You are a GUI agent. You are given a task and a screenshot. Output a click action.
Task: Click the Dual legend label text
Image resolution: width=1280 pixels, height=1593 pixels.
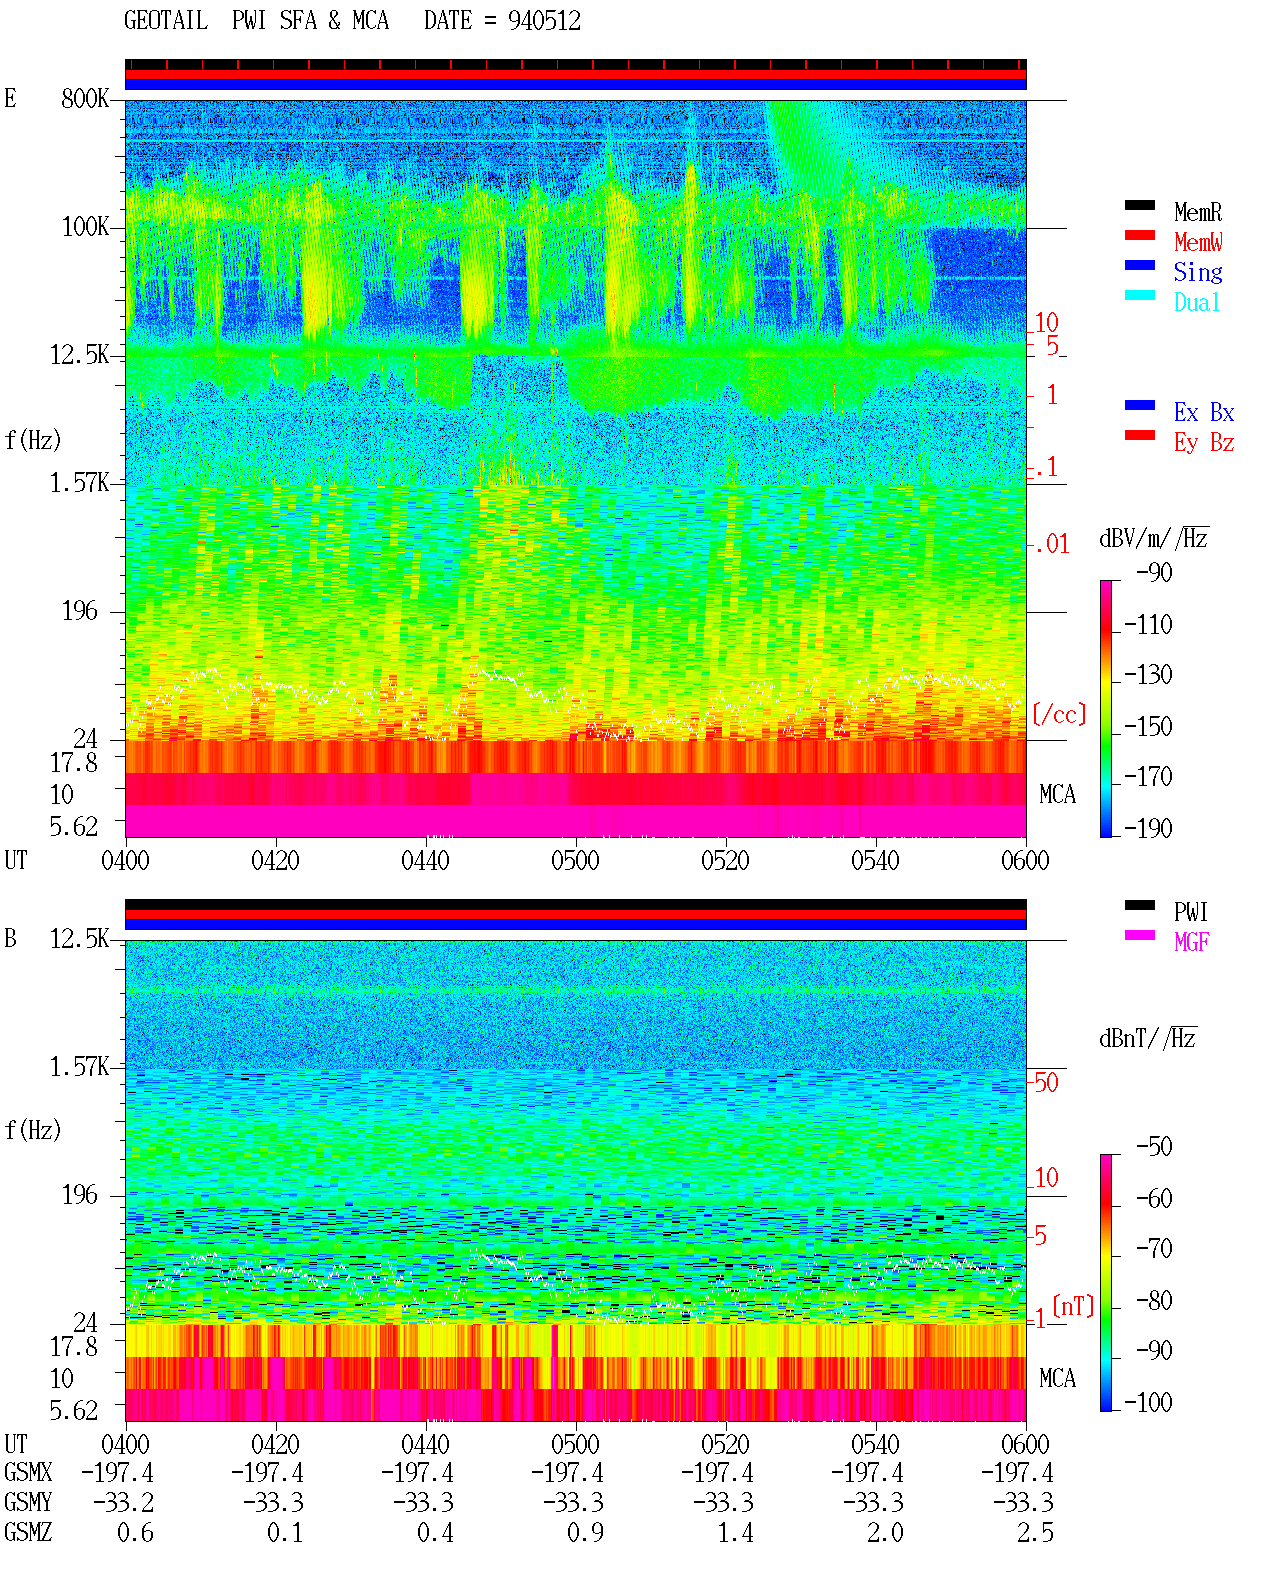1198,302
